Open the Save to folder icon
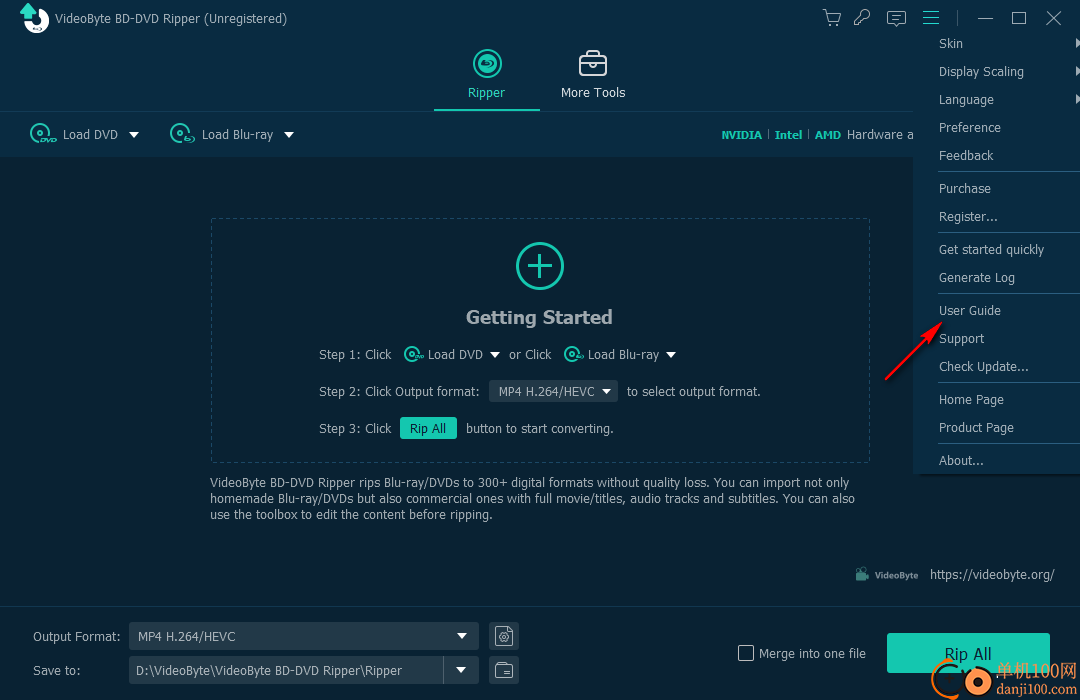Screen dimensions: 1080x700 503,670
